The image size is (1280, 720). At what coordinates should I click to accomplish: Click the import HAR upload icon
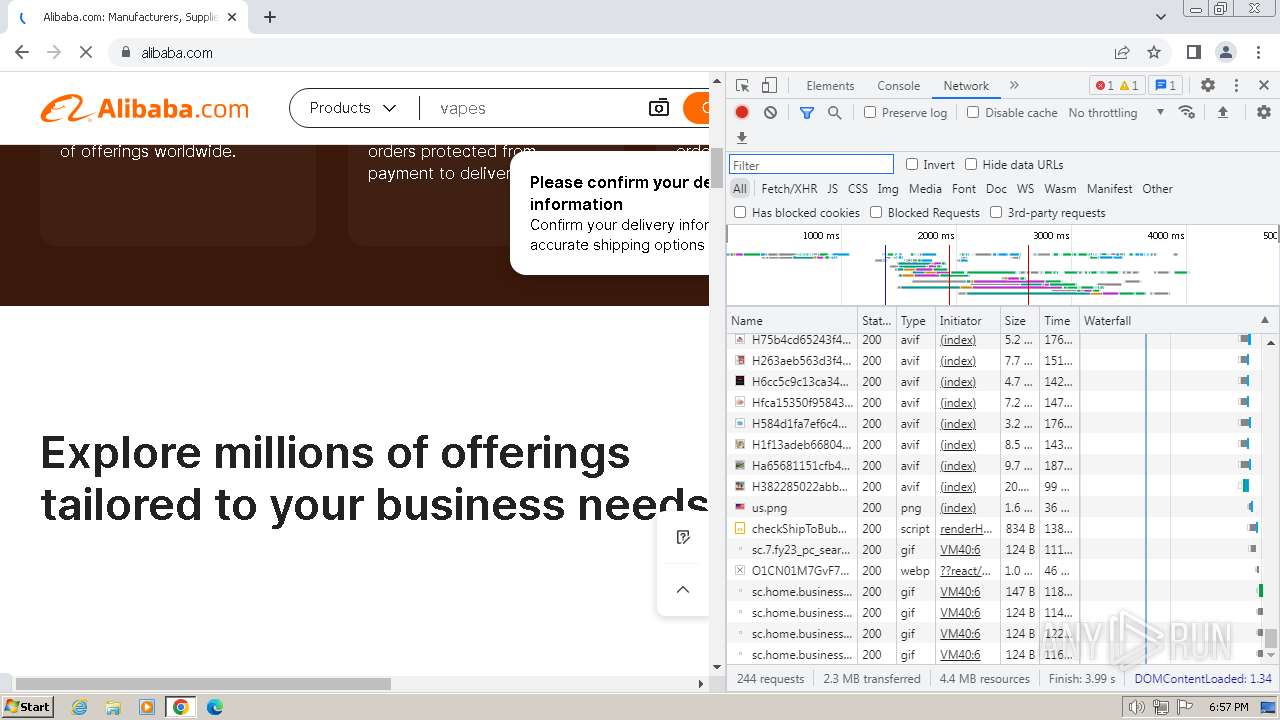1223,113
